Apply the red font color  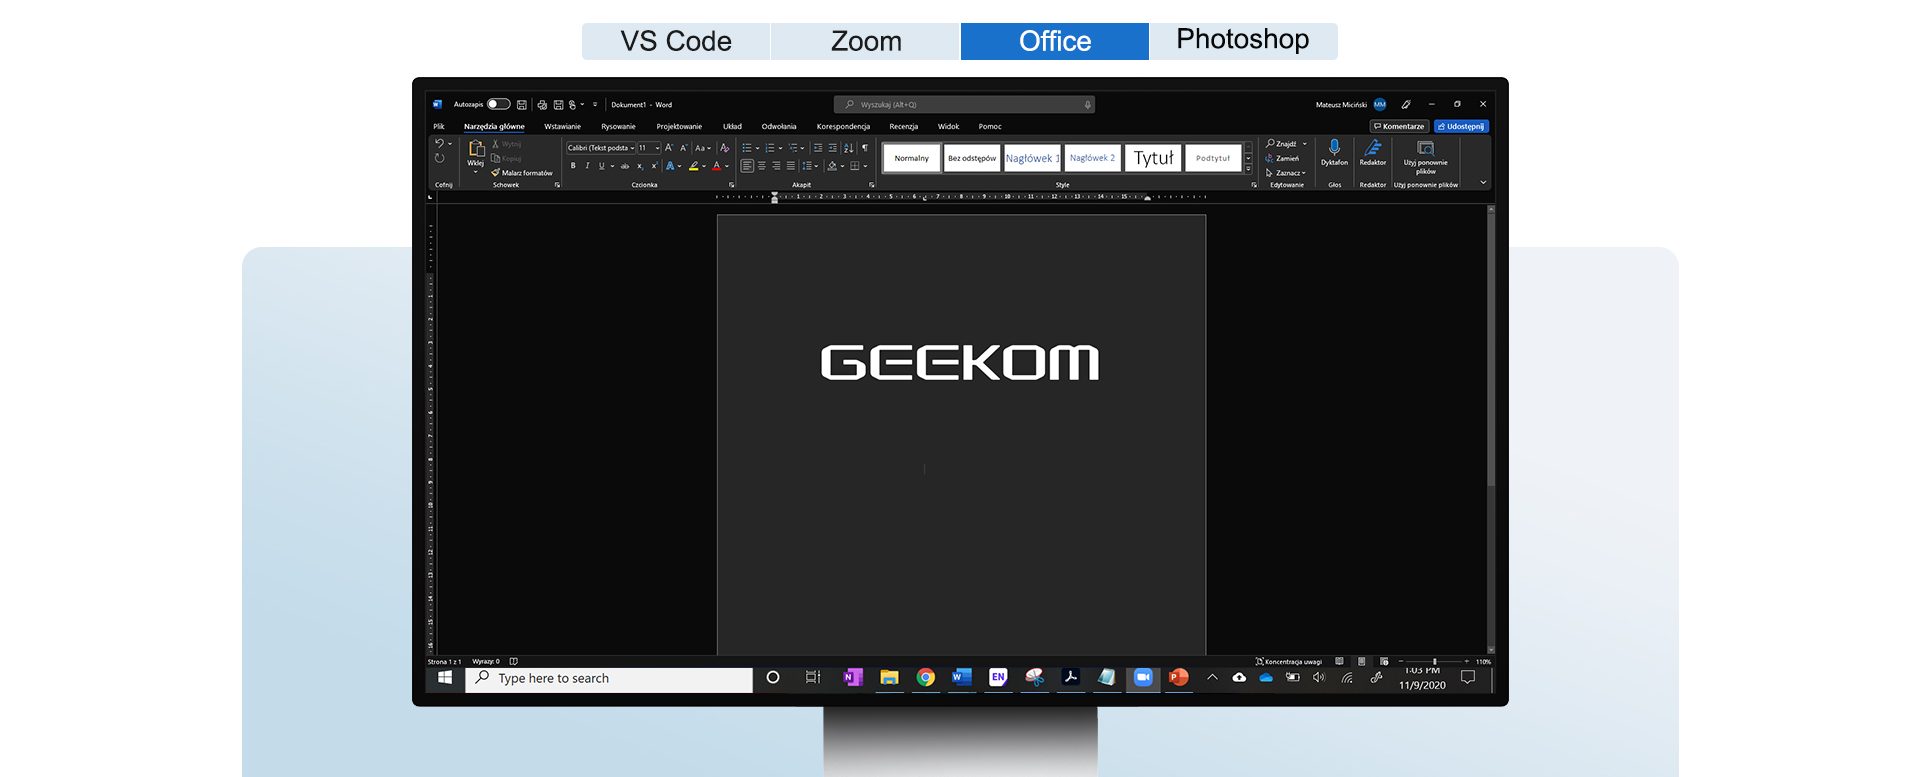pos(716,166)
